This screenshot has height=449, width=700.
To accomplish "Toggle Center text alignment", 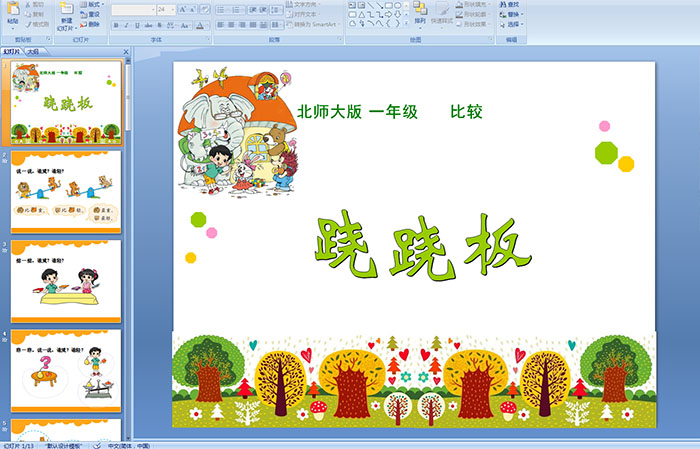I will point(231,25).
